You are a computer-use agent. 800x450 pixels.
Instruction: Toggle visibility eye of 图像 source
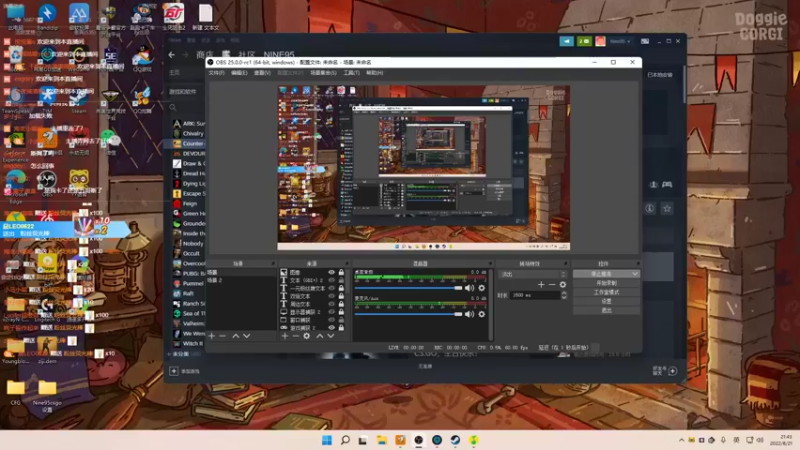pos(332,272)
